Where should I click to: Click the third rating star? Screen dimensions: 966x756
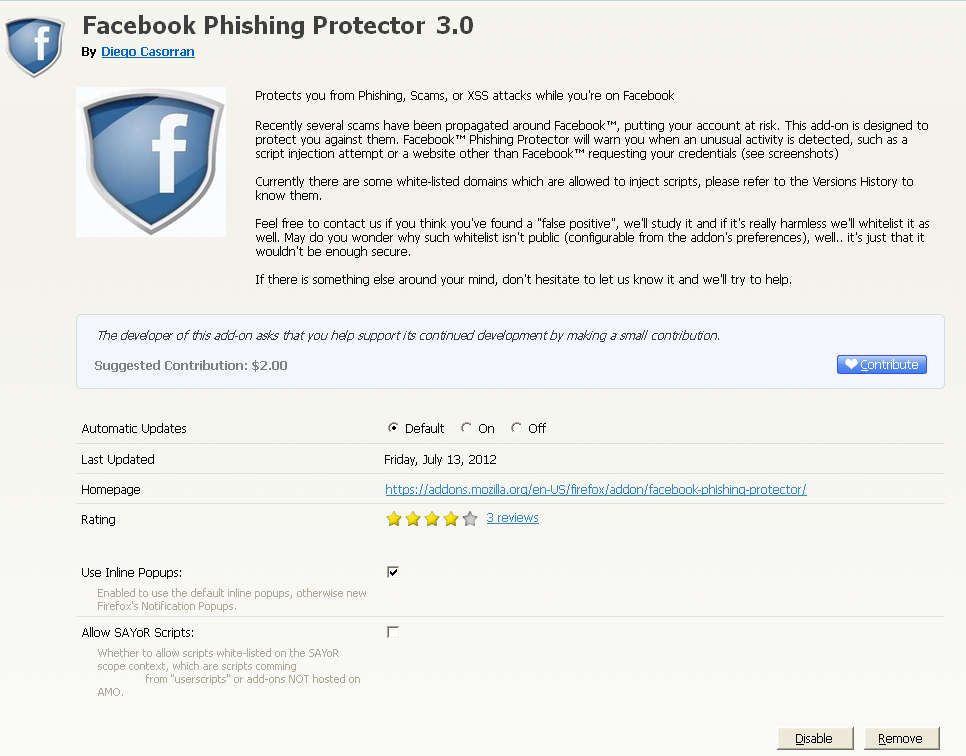point(432,519)
